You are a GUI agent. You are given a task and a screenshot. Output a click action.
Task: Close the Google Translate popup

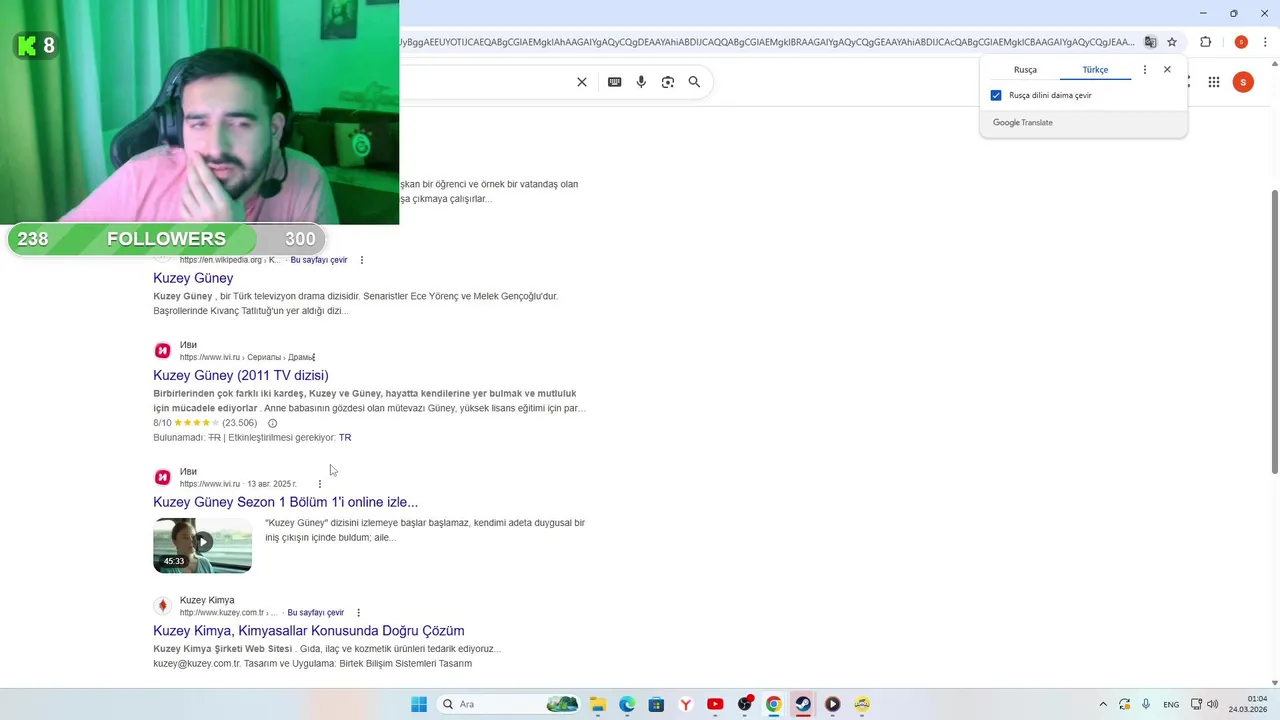coord(1167,70)
